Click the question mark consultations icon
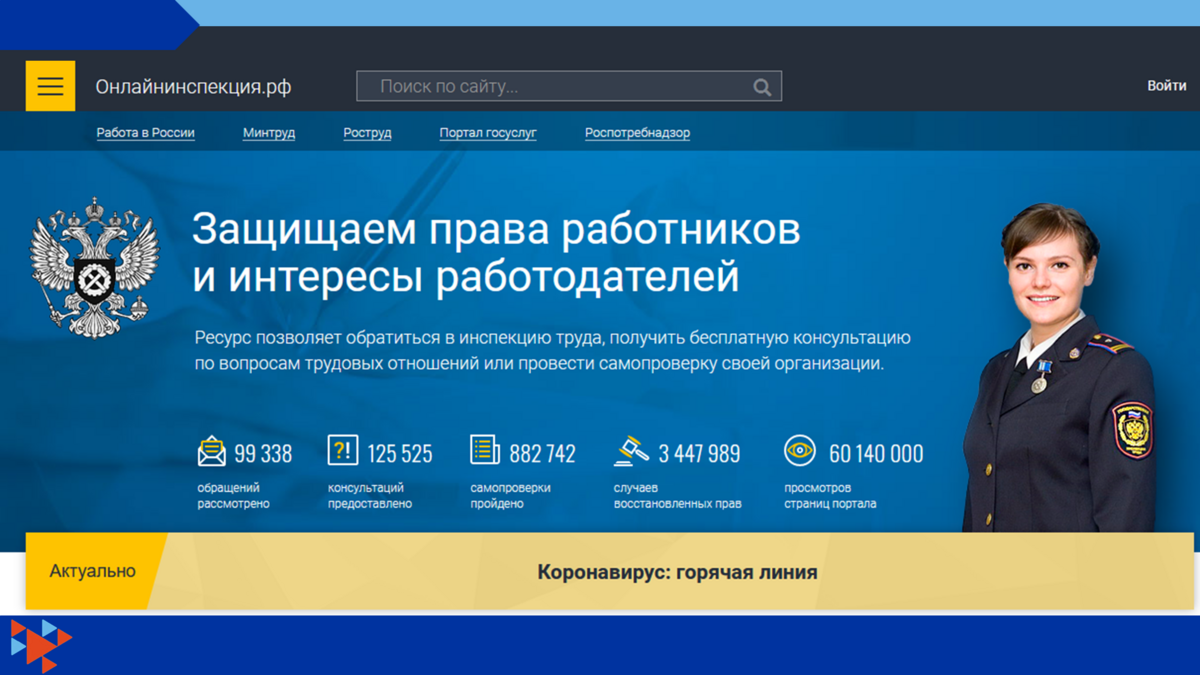This screenshot has width=1200, height=675. 343,450
